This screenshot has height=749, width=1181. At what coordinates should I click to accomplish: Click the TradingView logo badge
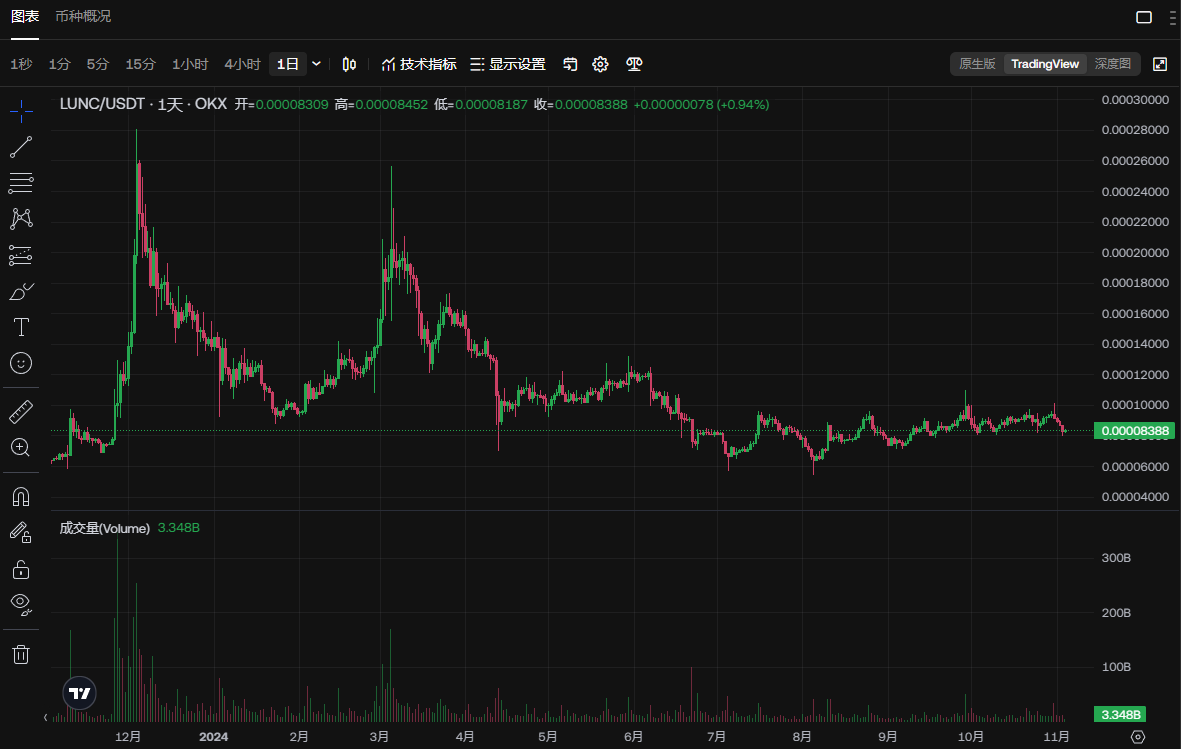(79, 693)
